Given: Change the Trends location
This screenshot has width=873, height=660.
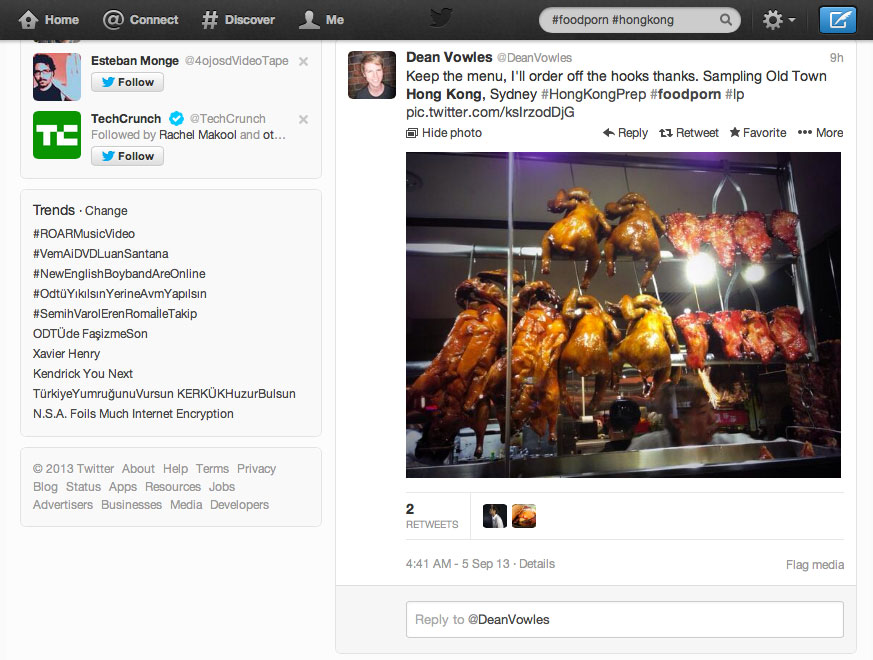Looking at the screenshot, I should (x=106, y=211).
